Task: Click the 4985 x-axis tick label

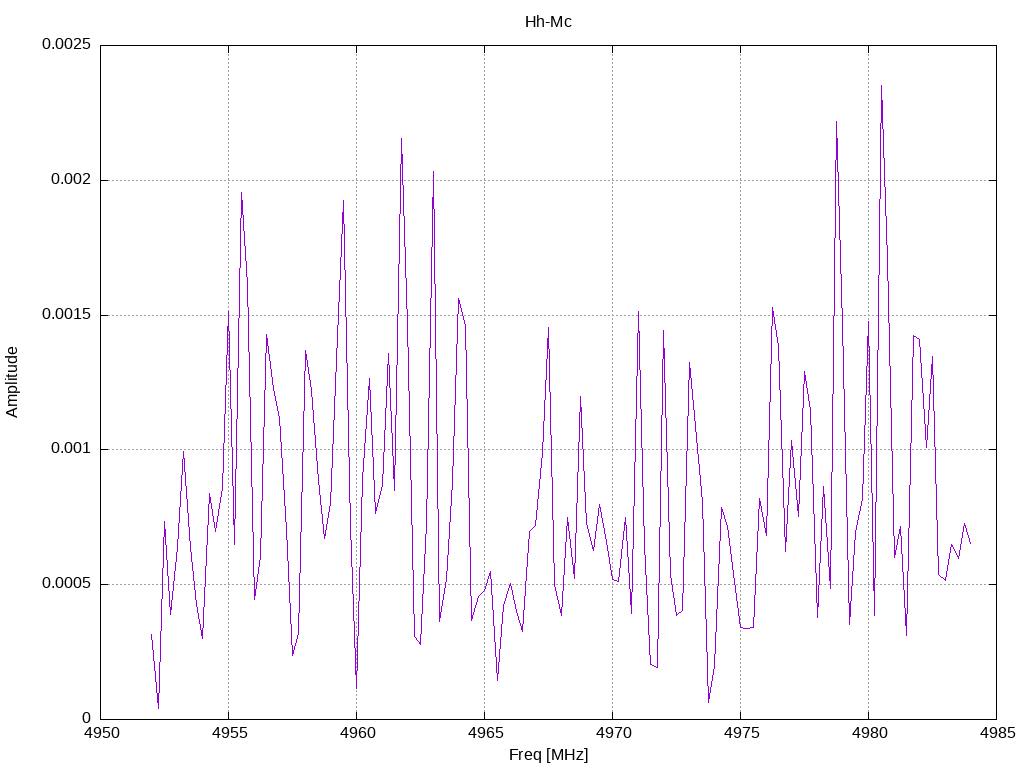Action: 997,733
